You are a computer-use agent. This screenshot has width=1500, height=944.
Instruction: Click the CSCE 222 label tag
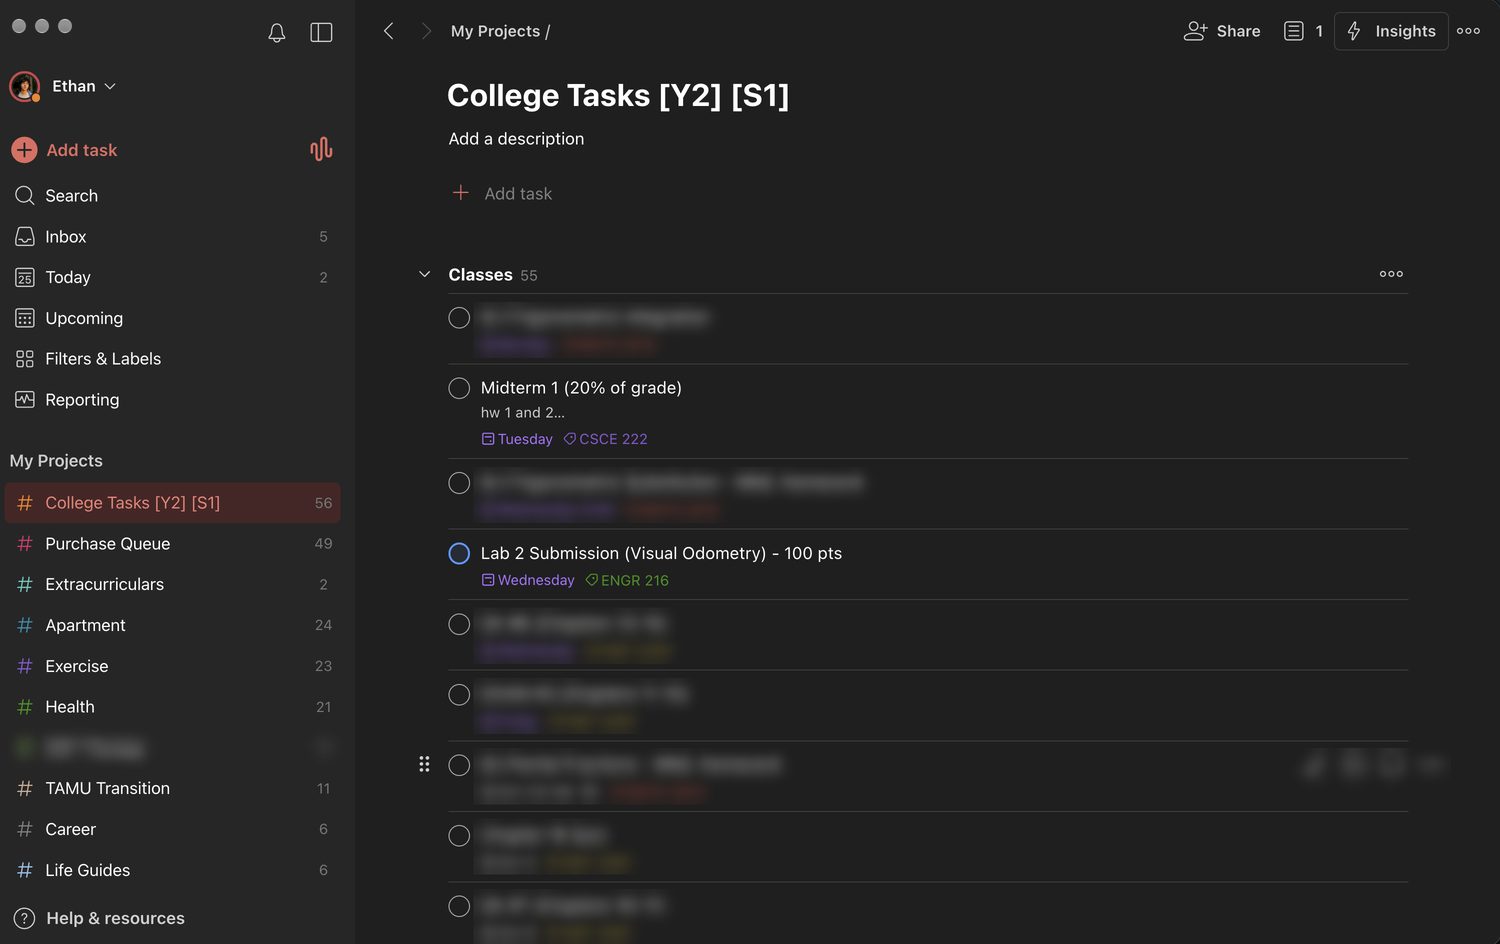pyautogui.click(x=605, y=439)
